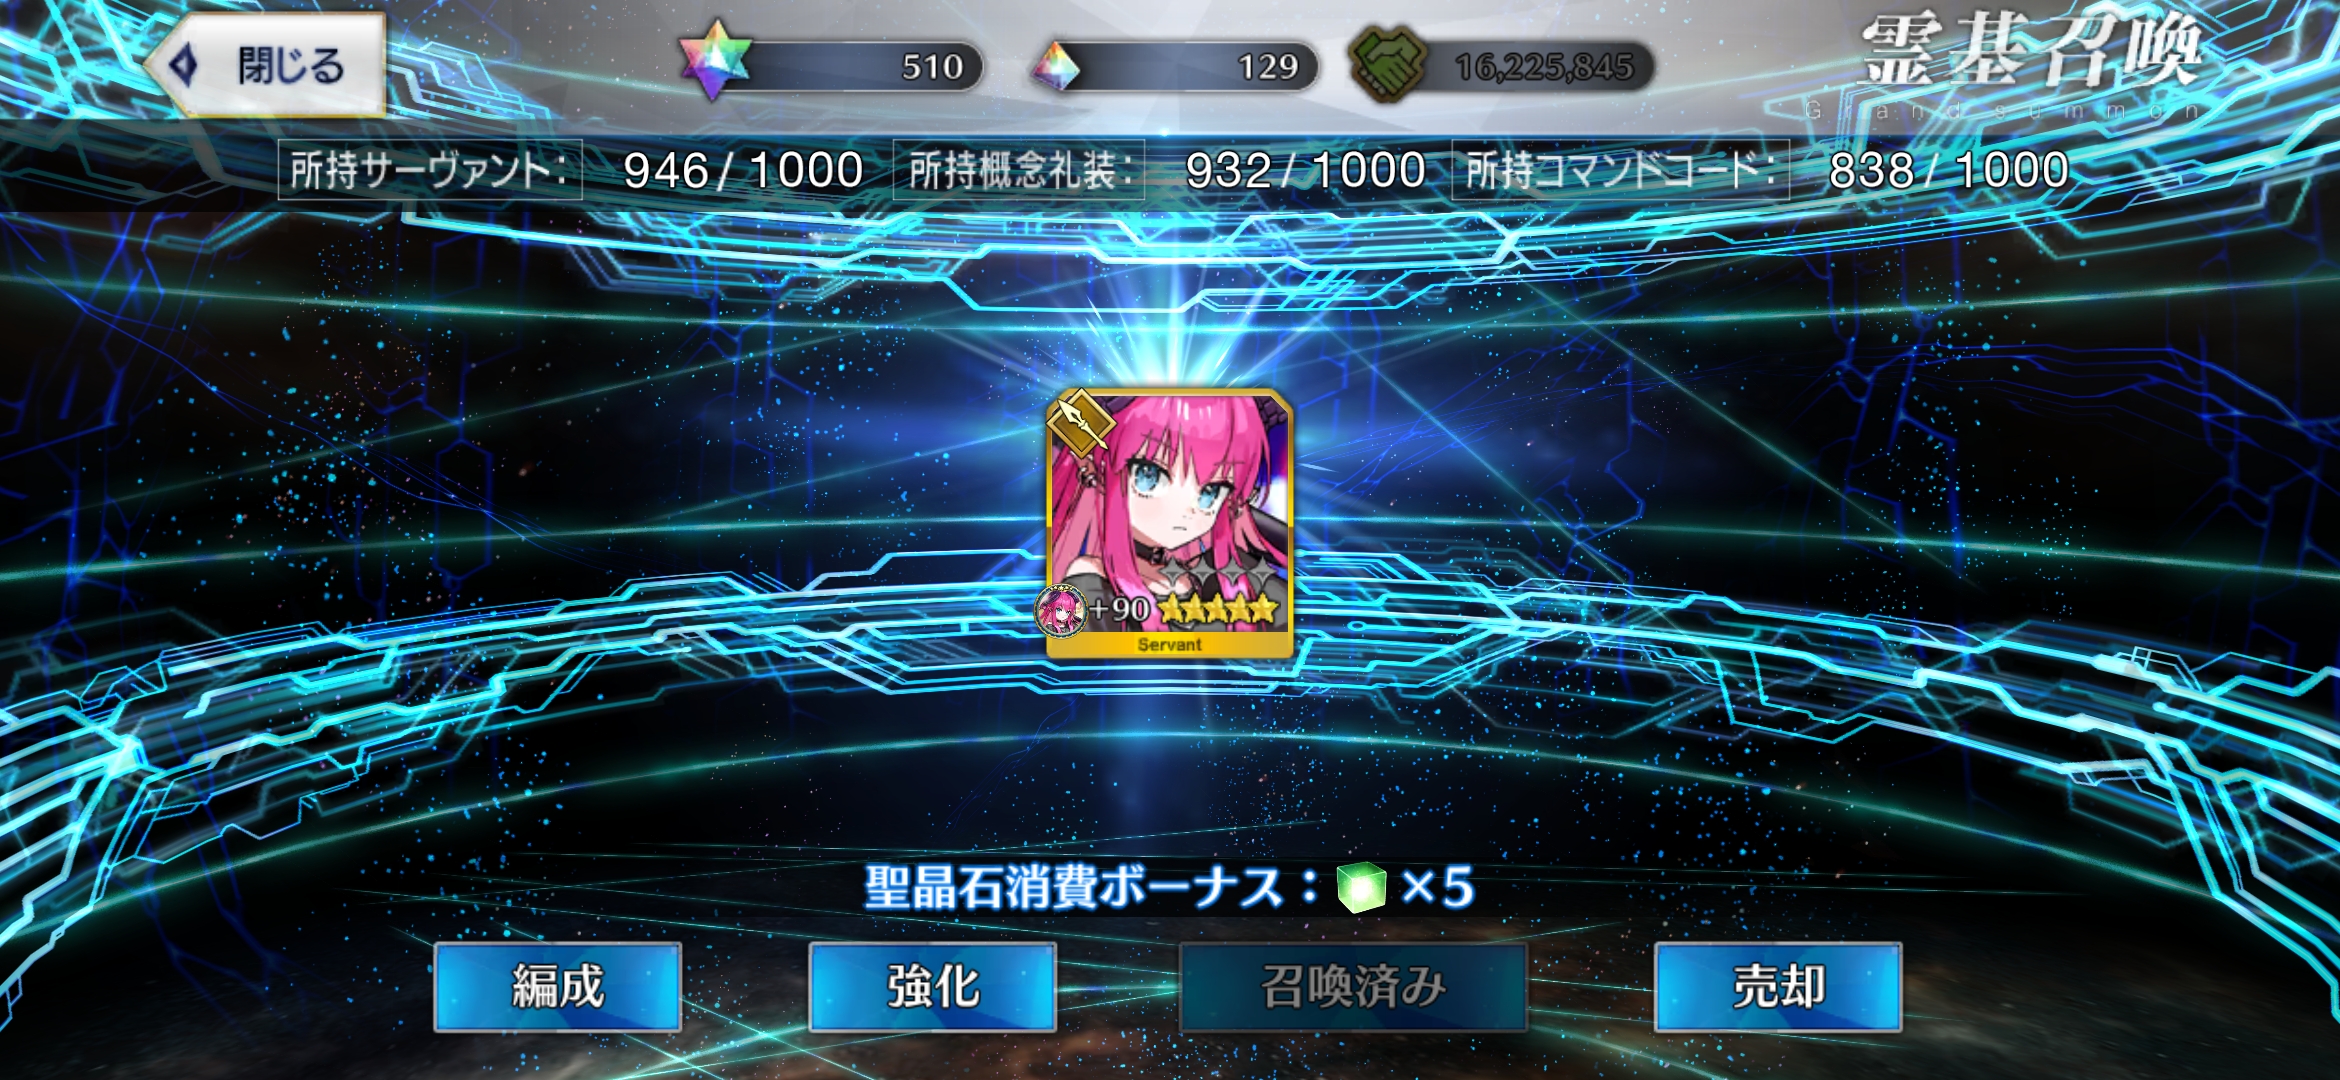2340x1080 pixels.
Task: Tap the greyed 召喚済み button
Action: (1353, 987)
